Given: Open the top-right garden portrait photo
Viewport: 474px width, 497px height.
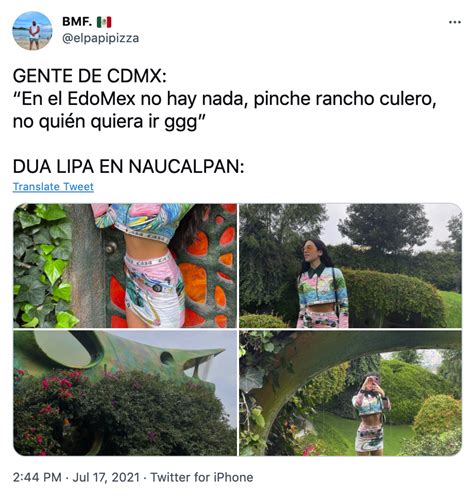Looking at the screenshot, I should [350, 266].
